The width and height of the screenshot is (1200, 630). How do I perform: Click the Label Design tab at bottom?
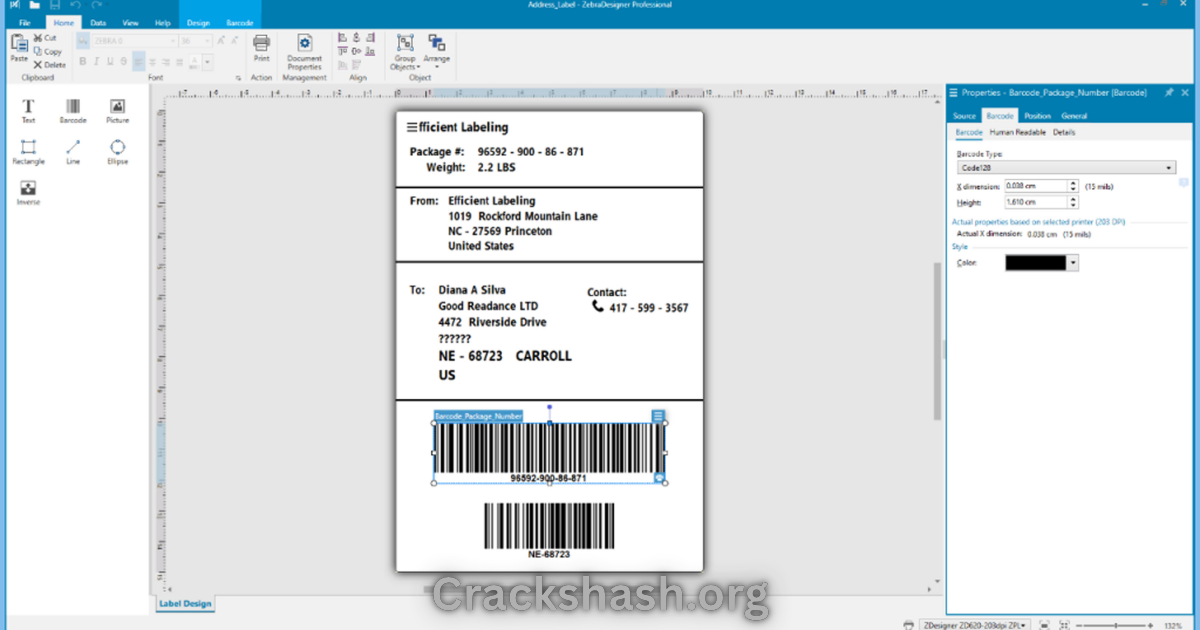[x=185, y=604]
